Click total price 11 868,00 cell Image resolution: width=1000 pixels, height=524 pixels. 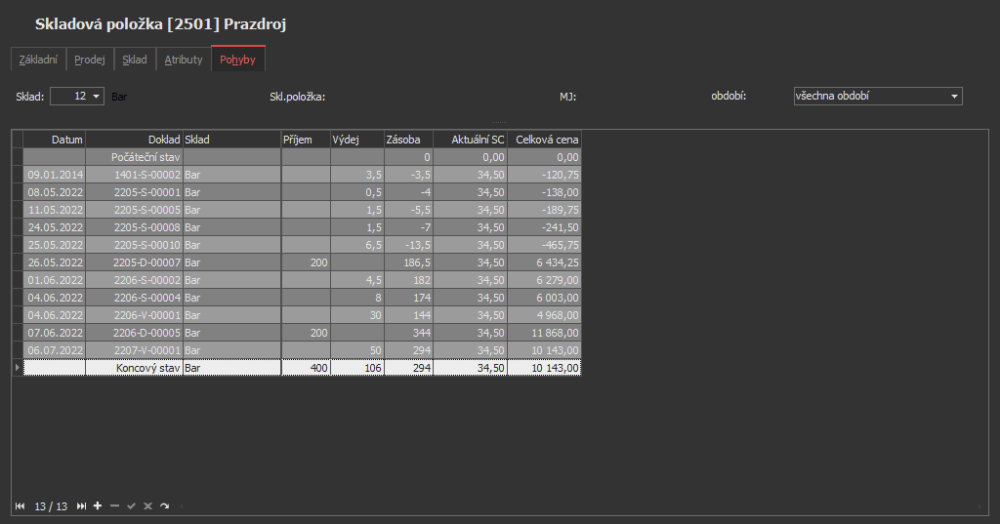[544, 332]
